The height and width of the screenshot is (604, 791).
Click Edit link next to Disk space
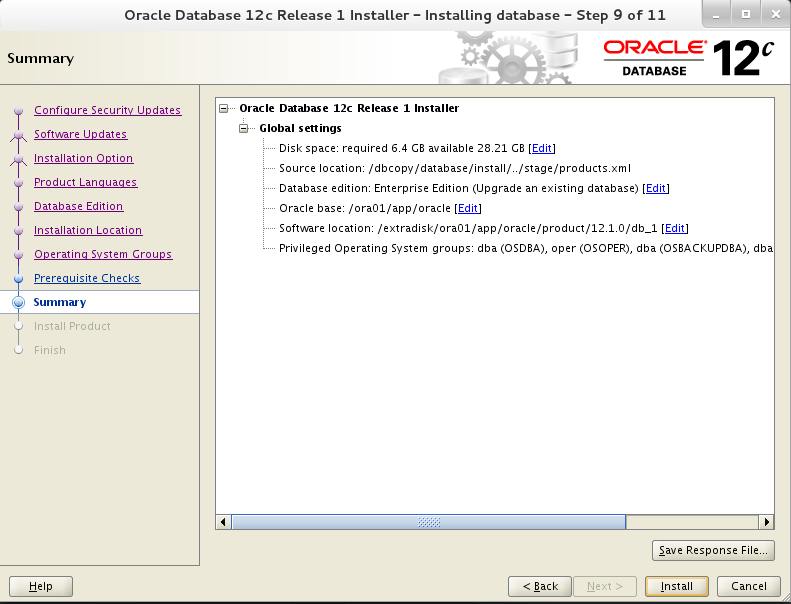542,148
